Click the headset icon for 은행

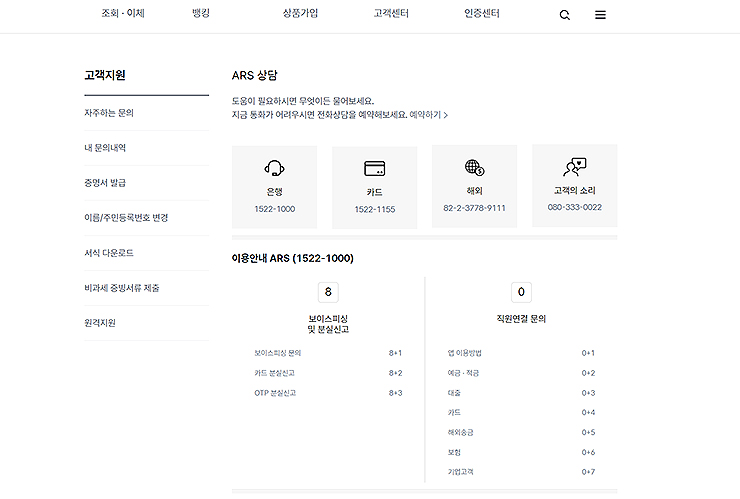(274, 168)
